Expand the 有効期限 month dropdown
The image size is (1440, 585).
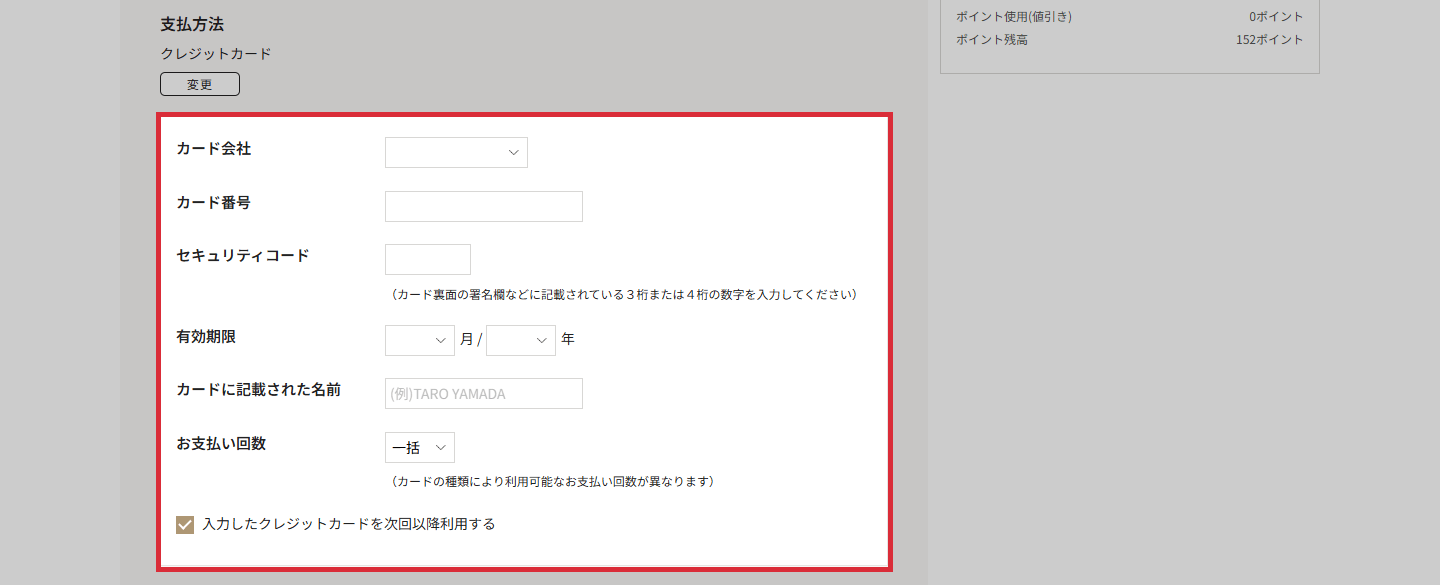(x=419, y=340)
